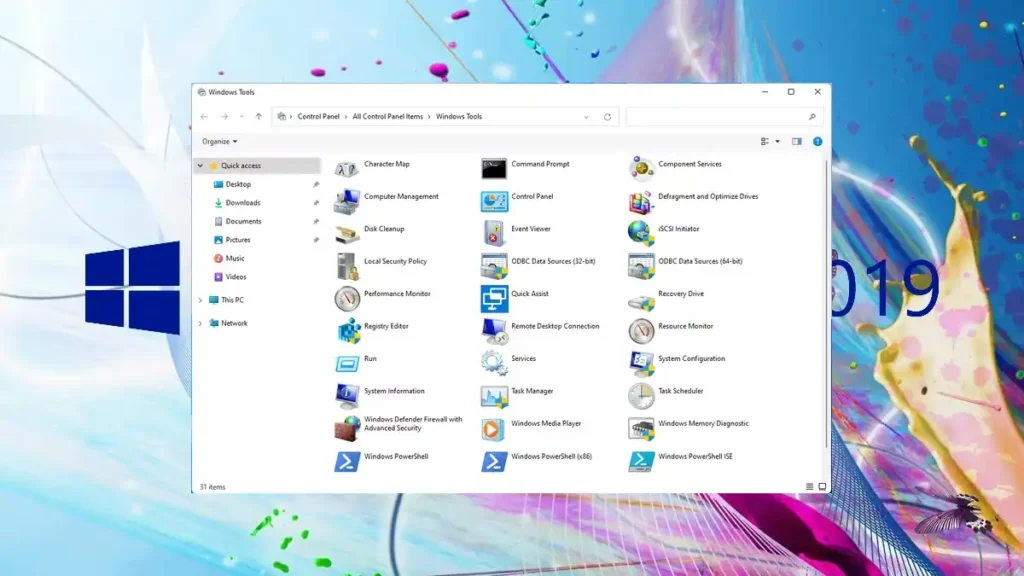Screen dimensions: 1024x576
Task: Navigate back with the back arrow
Action: pos(204,117)
